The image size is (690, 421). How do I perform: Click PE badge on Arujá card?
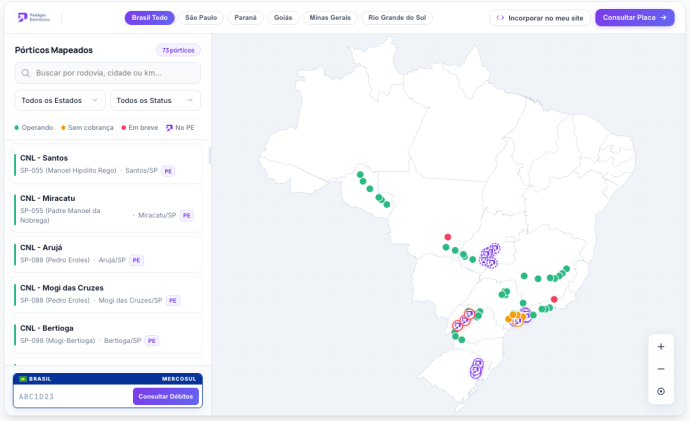point(136,260)
